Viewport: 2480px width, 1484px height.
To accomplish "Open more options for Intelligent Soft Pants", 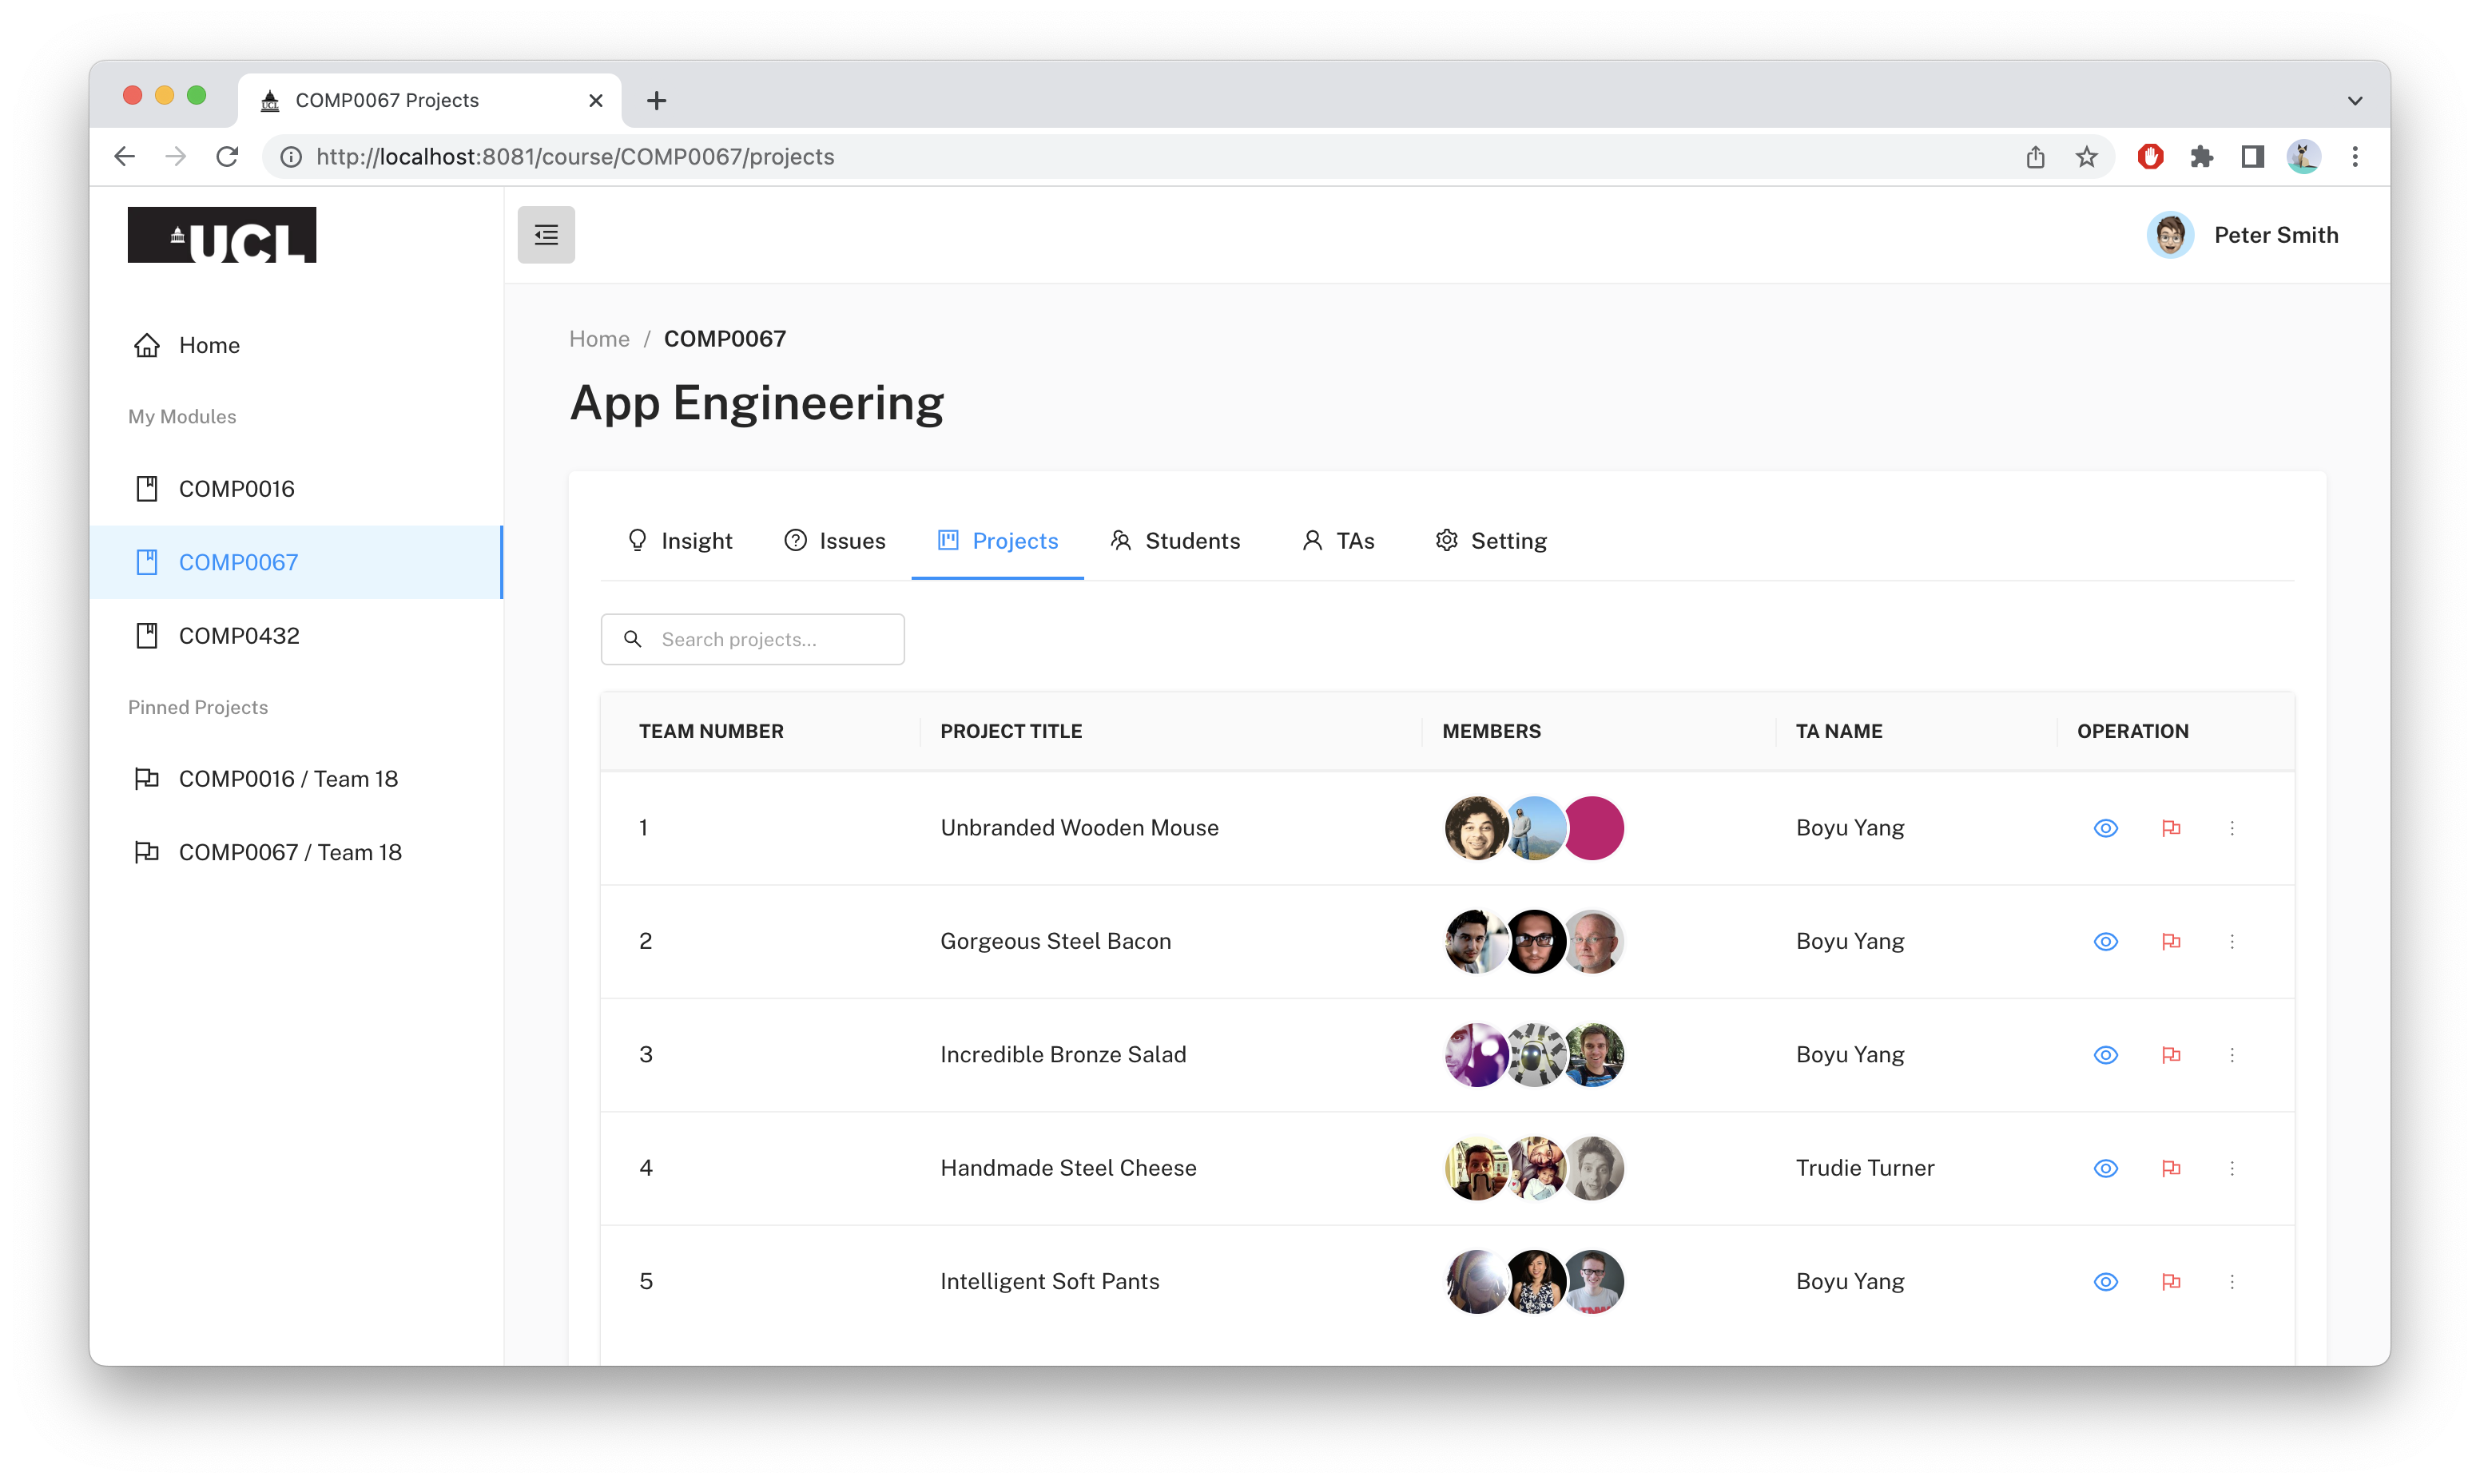I will [2232, 1281].
